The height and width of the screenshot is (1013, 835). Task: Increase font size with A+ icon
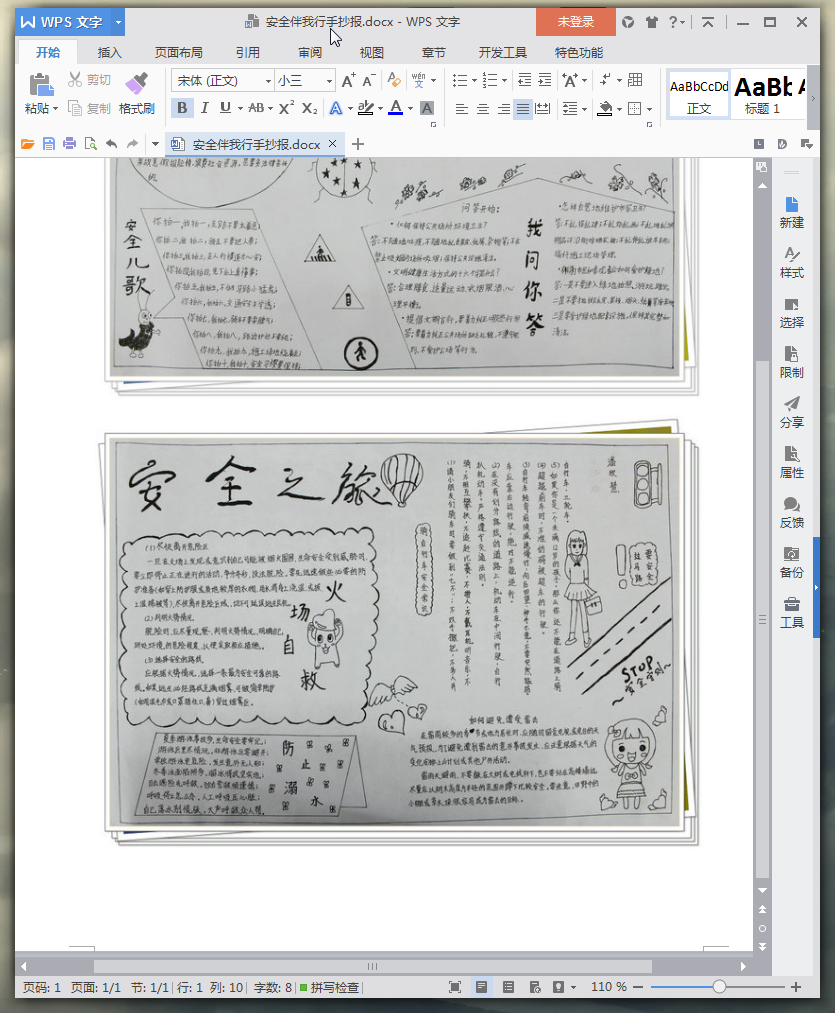click(348, 80)
